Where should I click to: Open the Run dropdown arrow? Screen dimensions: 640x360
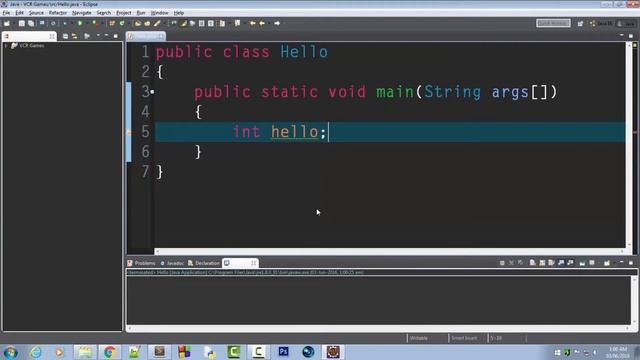tap(86, 24)
